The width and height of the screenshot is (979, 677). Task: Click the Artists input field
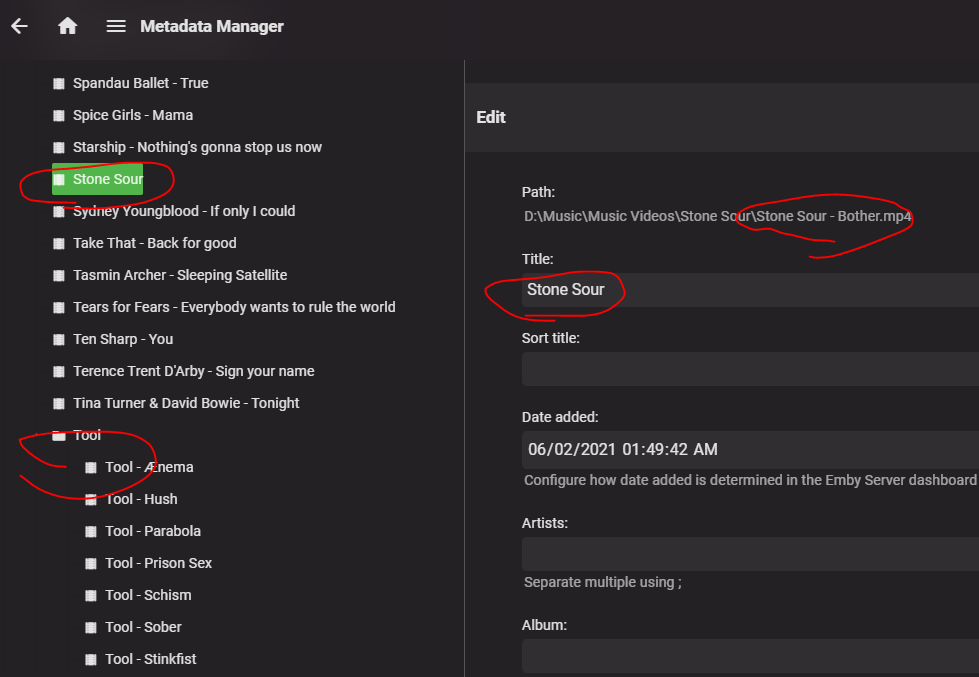750,554
